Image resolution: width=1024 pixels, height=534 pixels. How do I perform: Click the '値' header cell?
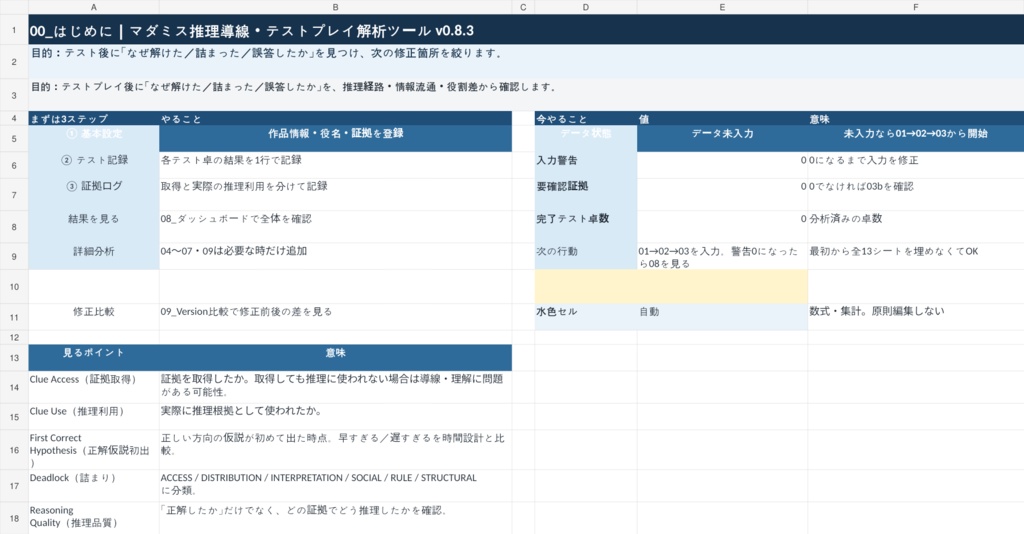[722, 118]
